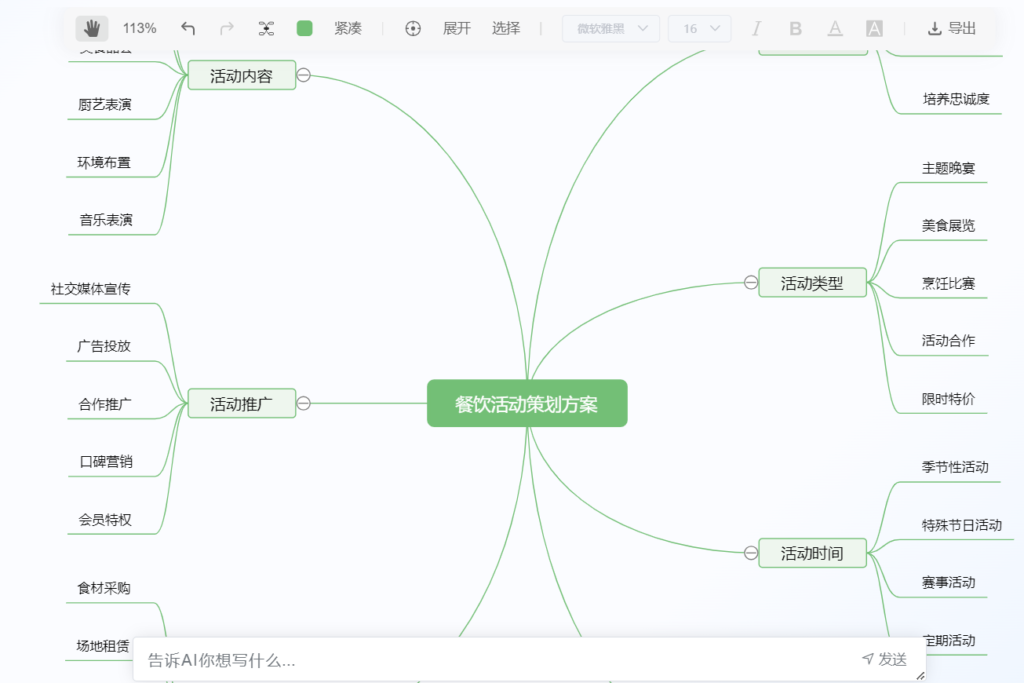The height and width of the screenshot is (683, 1024).
Task: Select the 美食展览 leaf node
Action: pos(948,225)
